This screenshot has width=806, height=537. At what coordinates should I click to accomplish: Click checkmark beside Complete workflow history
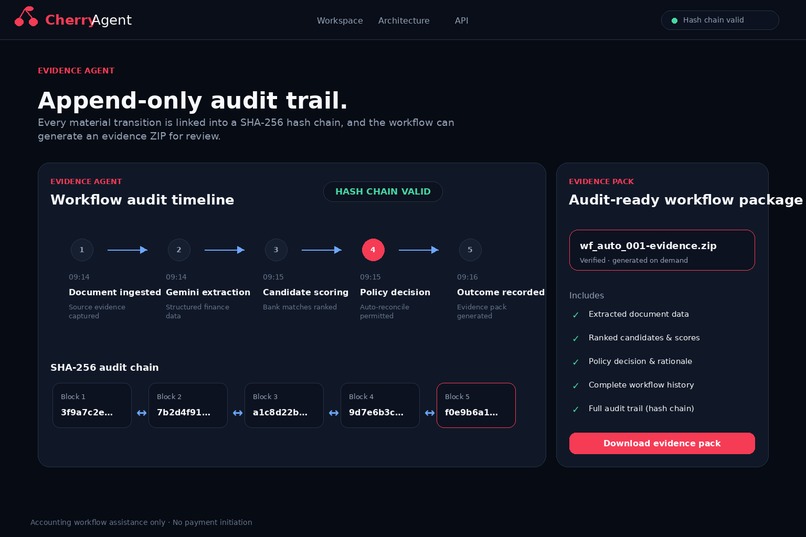(576, 385)
